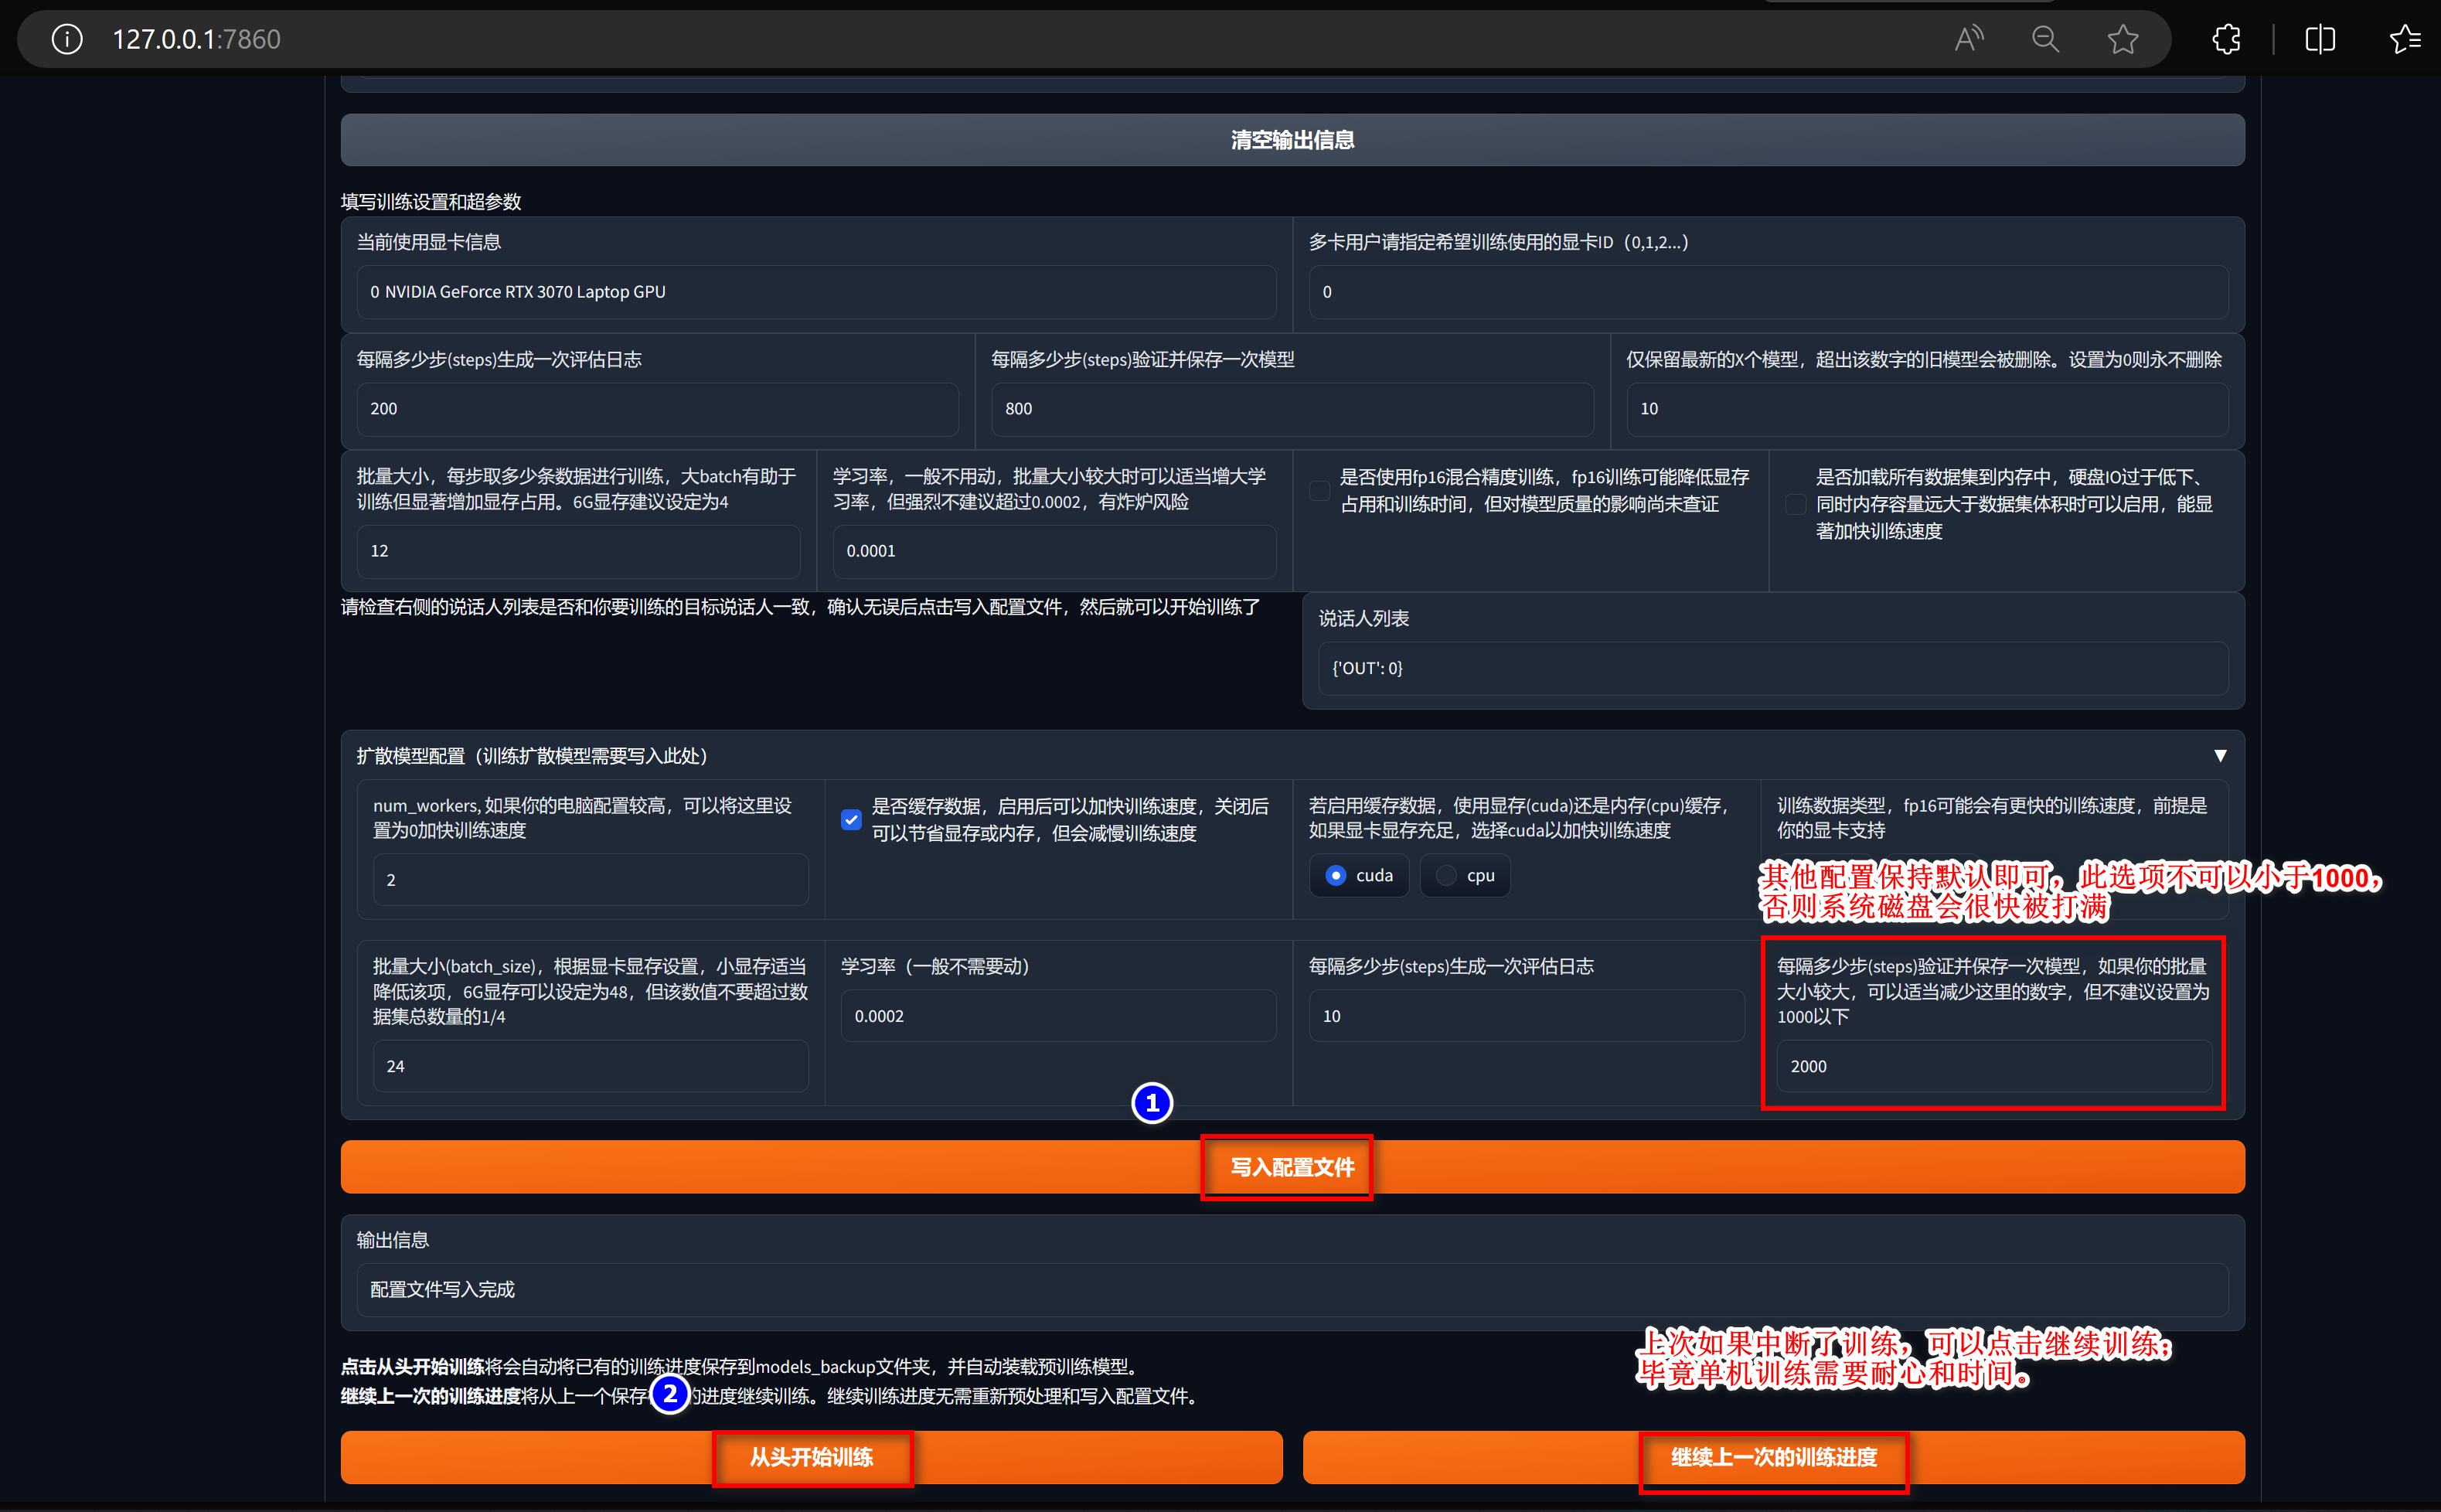Select the cpu cache radio option

[1447, 875]
